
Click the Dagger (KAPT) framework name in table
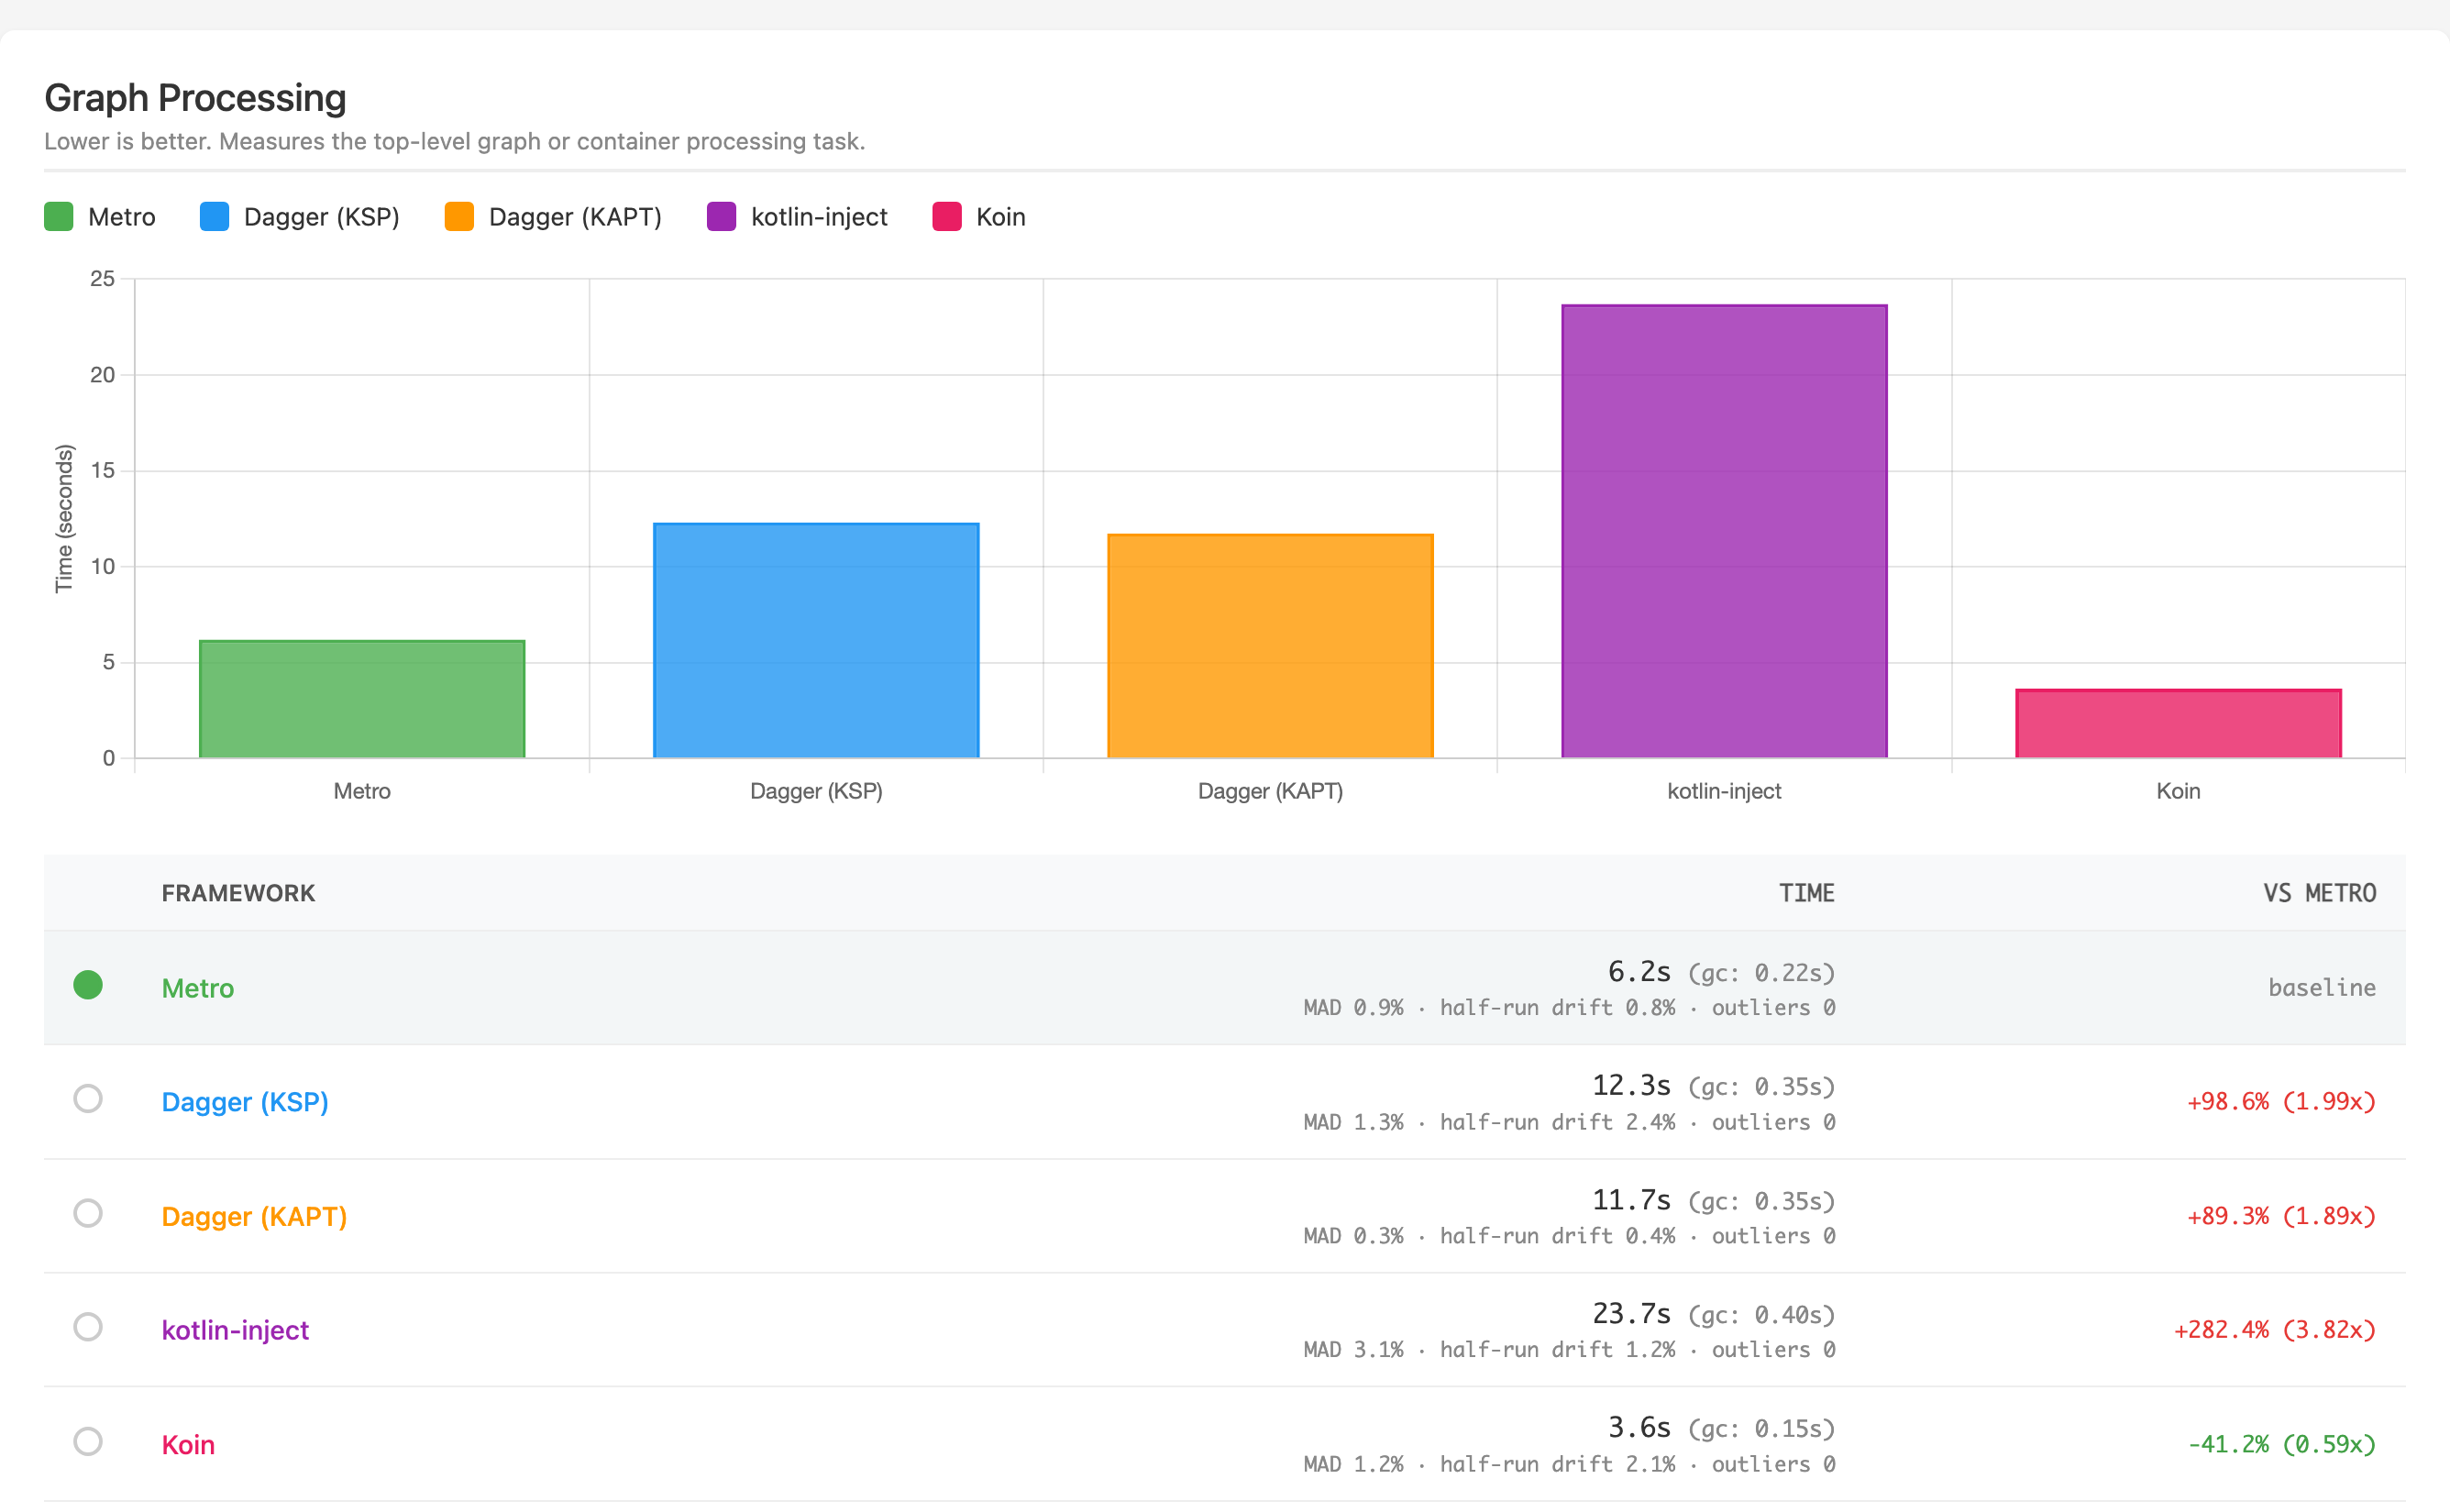(254, 1216)
